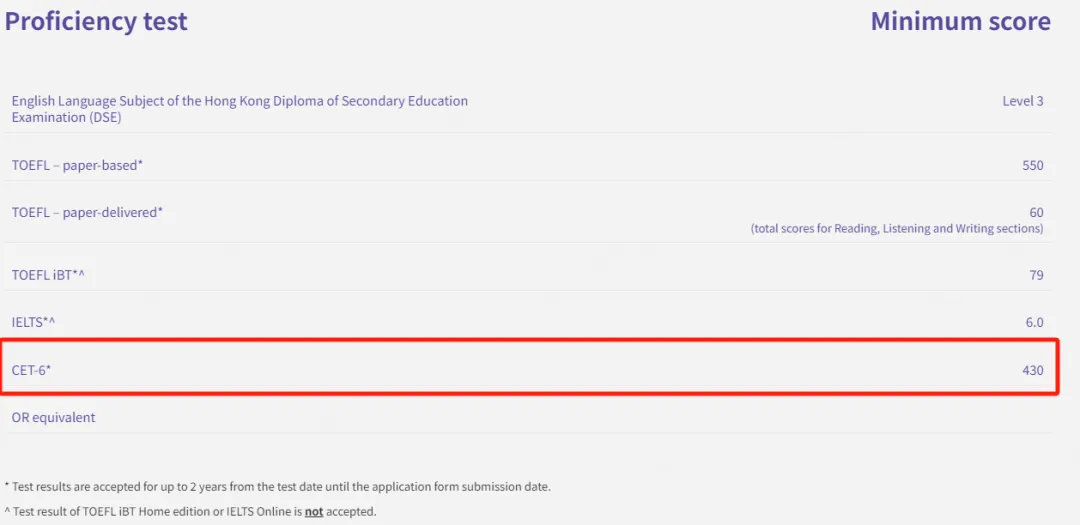Click the Reading, Listening and Writing note
The width and height of the screenshot is (1080, 525).
point(896,229)
